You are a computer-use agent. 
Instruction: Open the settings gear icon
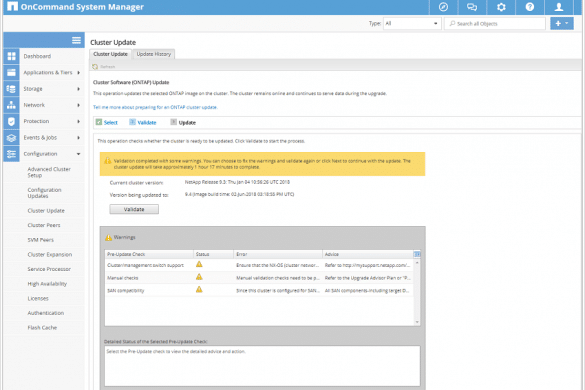501,7
